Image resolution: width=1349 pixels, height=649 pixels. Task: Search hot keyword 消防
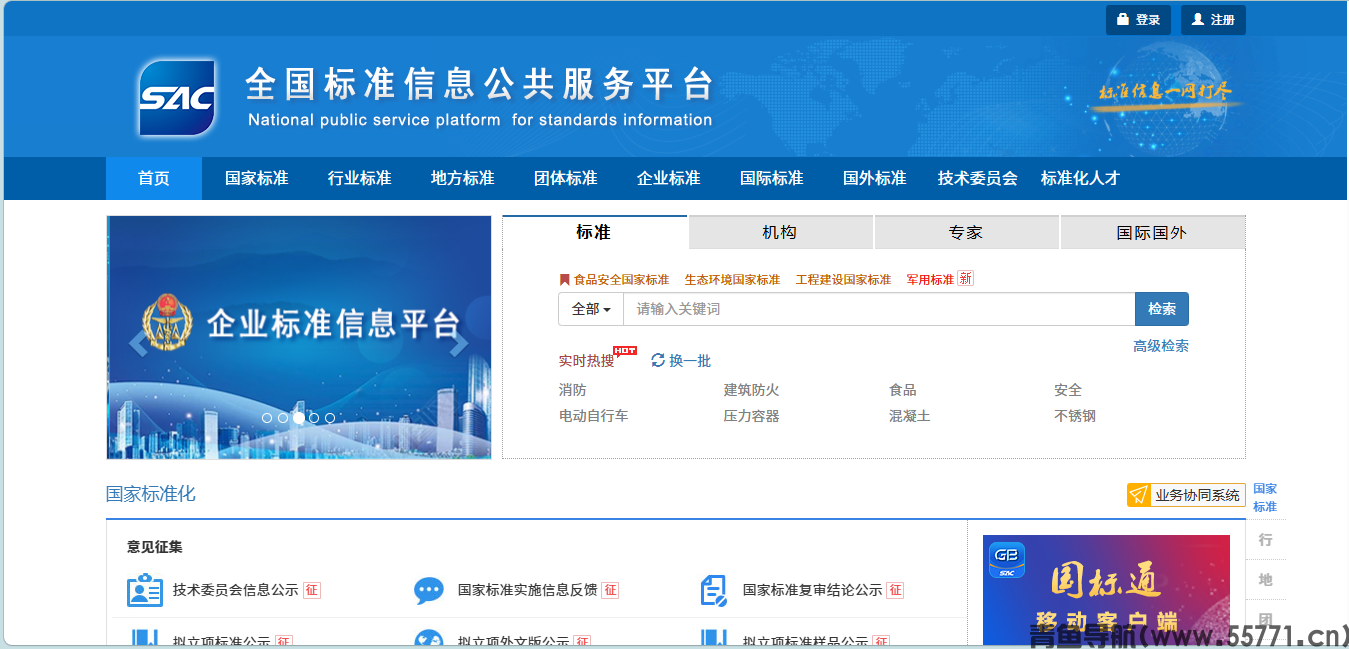click(573, 390)
